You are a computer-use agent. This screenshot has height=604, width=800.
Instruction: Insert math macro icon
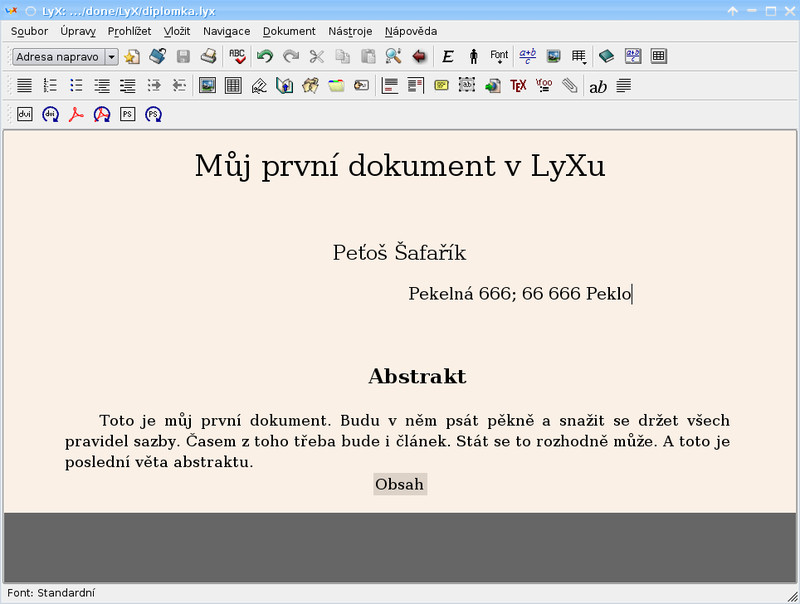pyautogui.click(x=544, y=85)
